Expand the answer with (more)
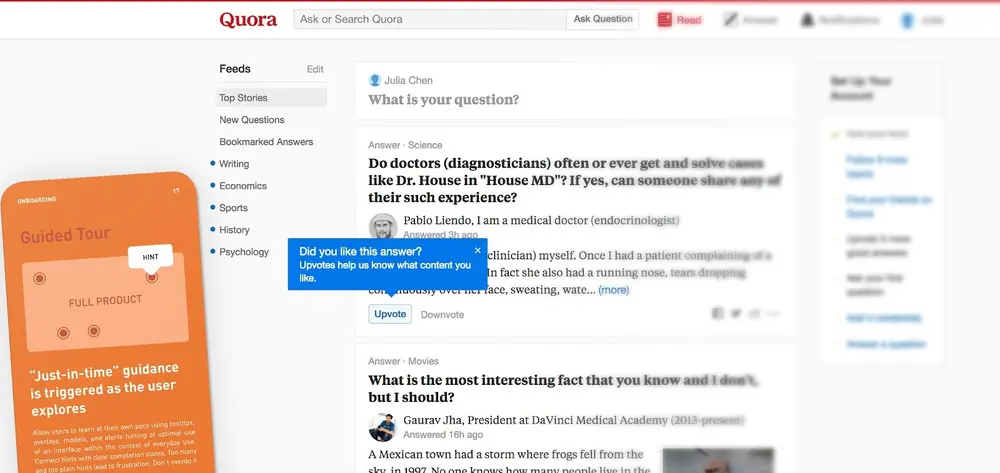 pos(614,290)
